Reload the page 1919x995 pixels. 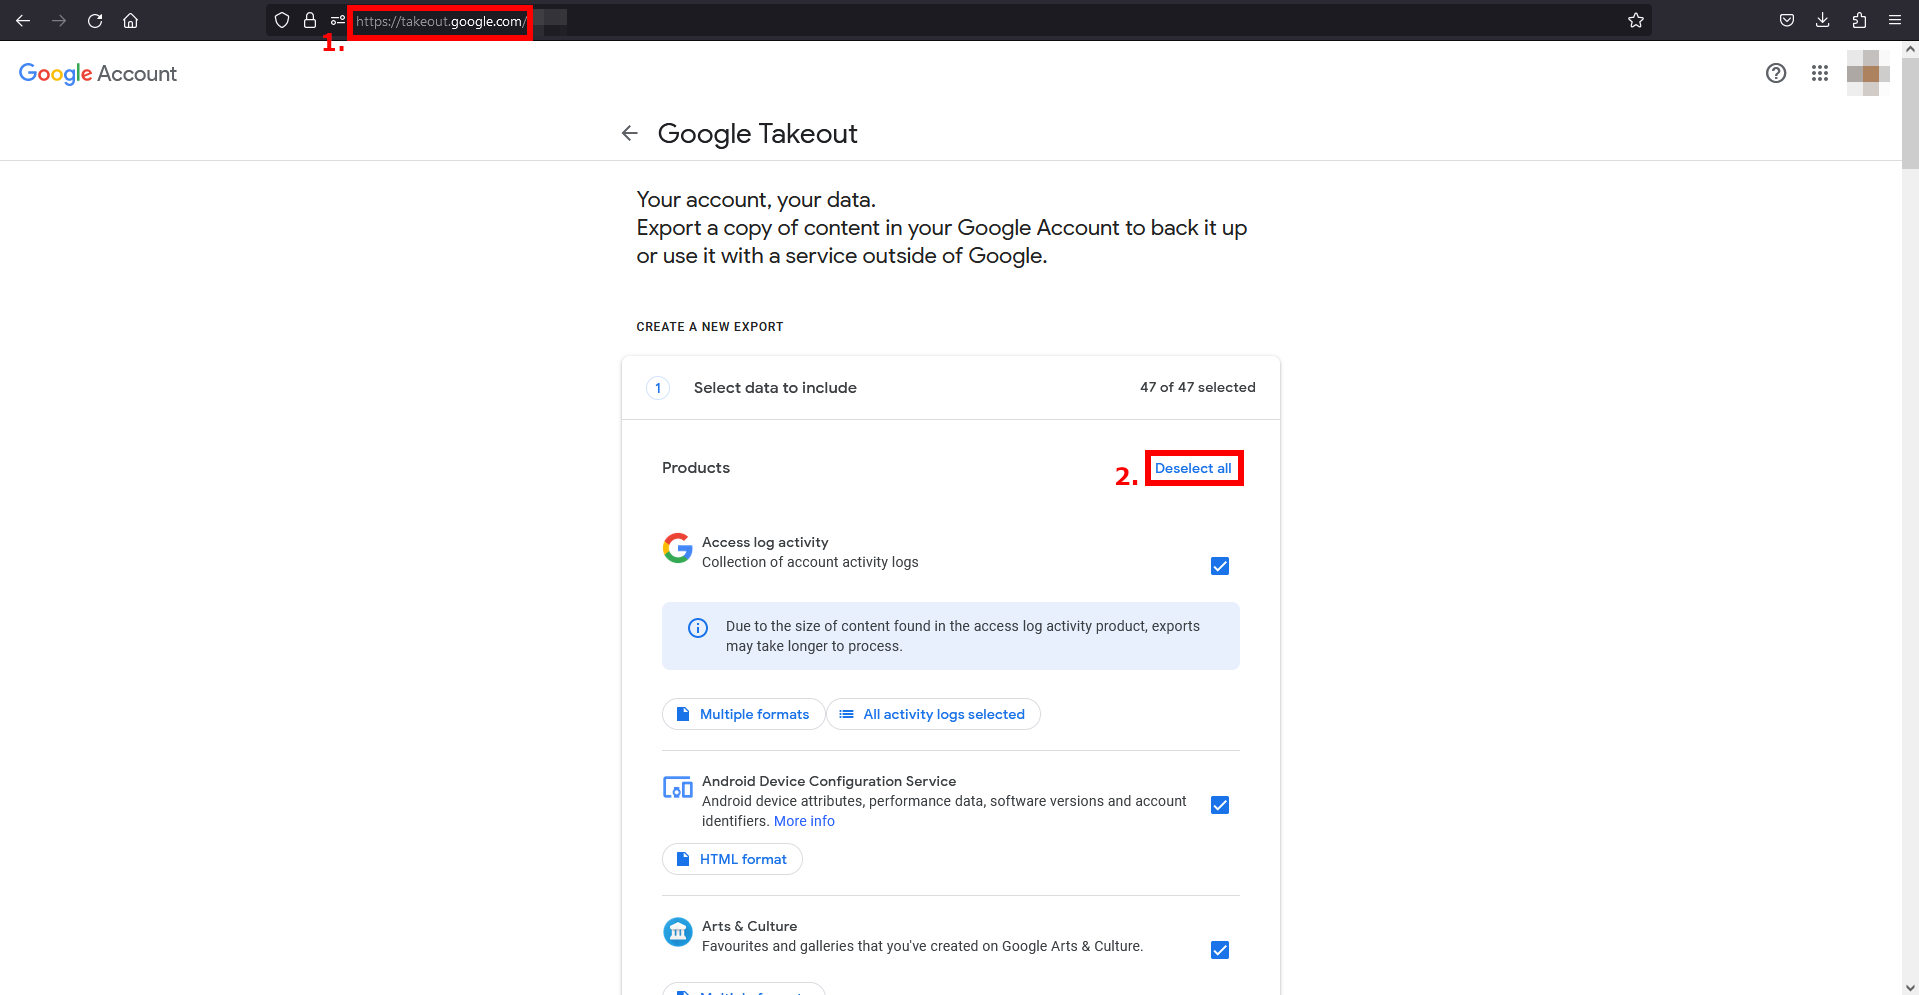[x=95, y=20]
